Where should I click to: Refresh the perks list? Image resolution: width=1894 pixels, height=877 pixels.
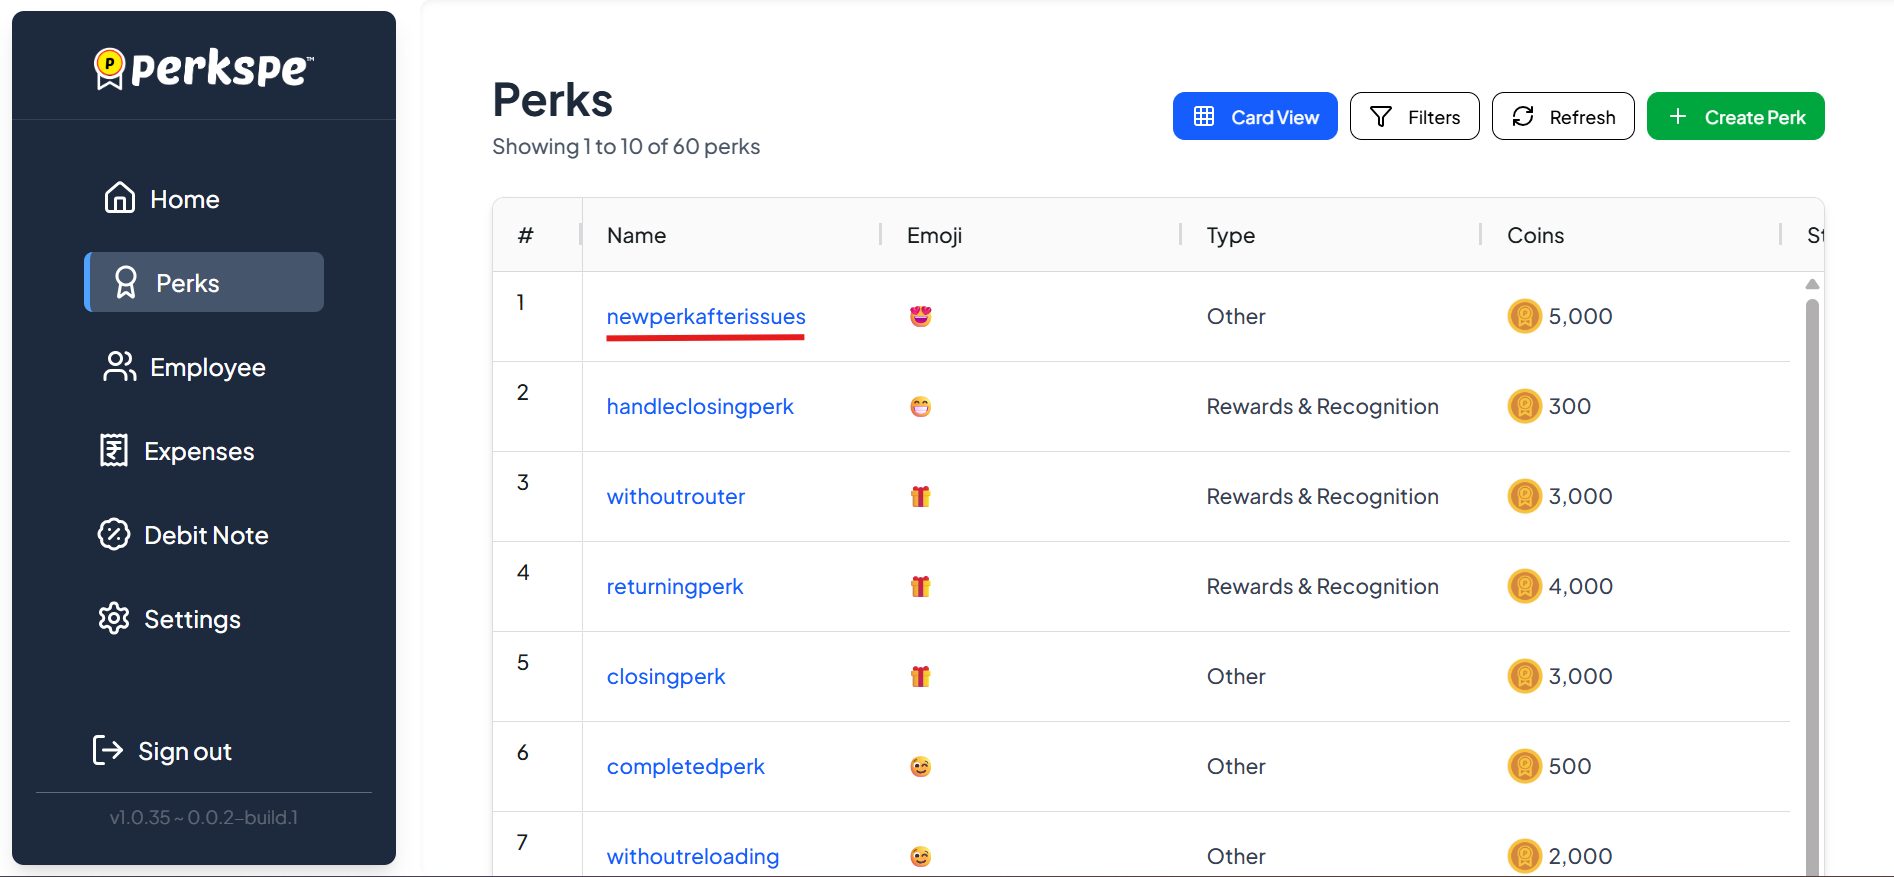[1562, 117]
